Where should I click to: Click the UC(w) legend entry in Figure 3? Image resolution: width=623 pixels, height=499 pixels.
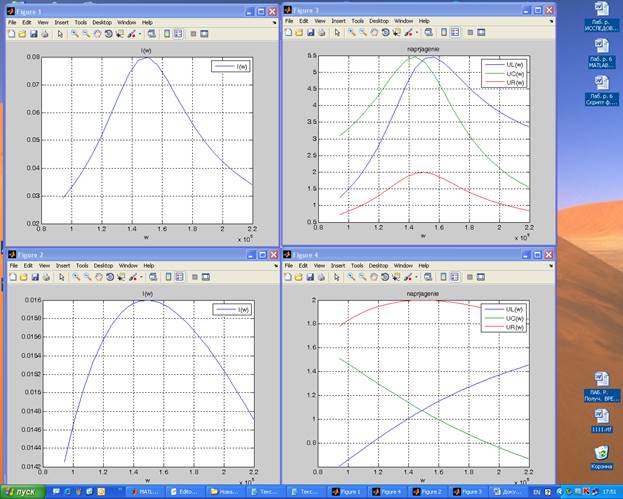[x=505, y=74]
